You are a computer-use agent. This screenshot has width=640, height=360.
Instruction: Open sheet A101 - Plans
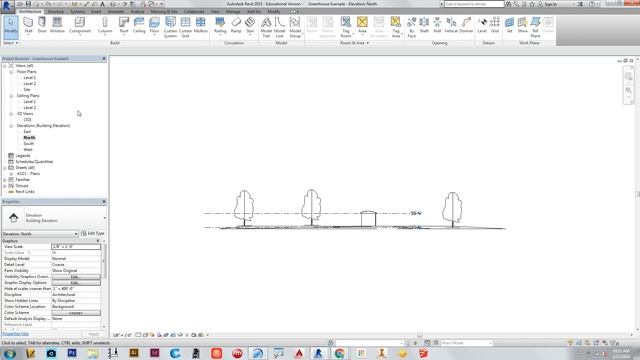point(28,174)
